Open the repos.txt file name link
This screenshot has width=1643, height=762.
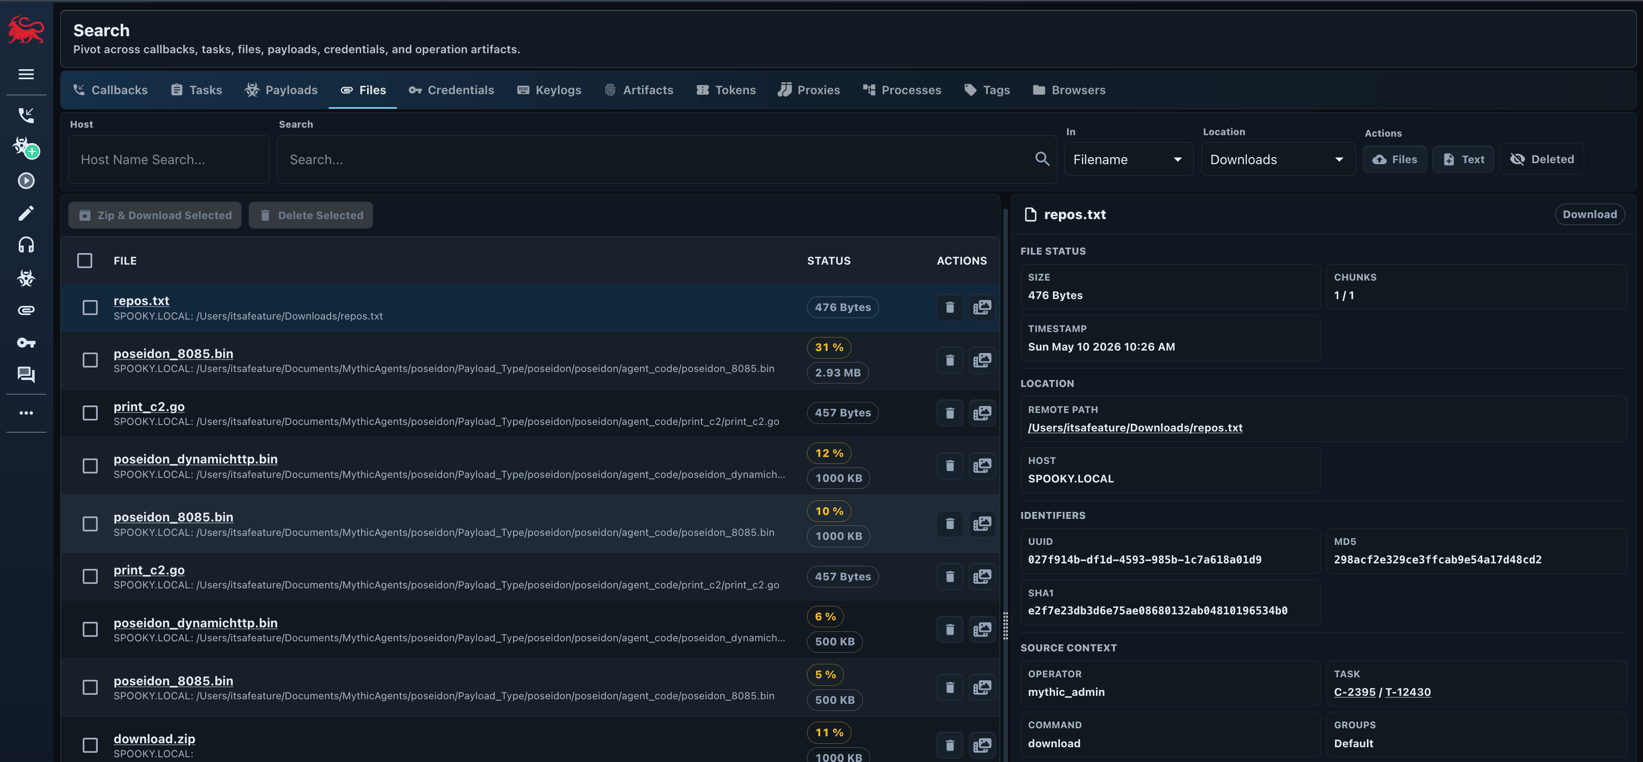141,300
